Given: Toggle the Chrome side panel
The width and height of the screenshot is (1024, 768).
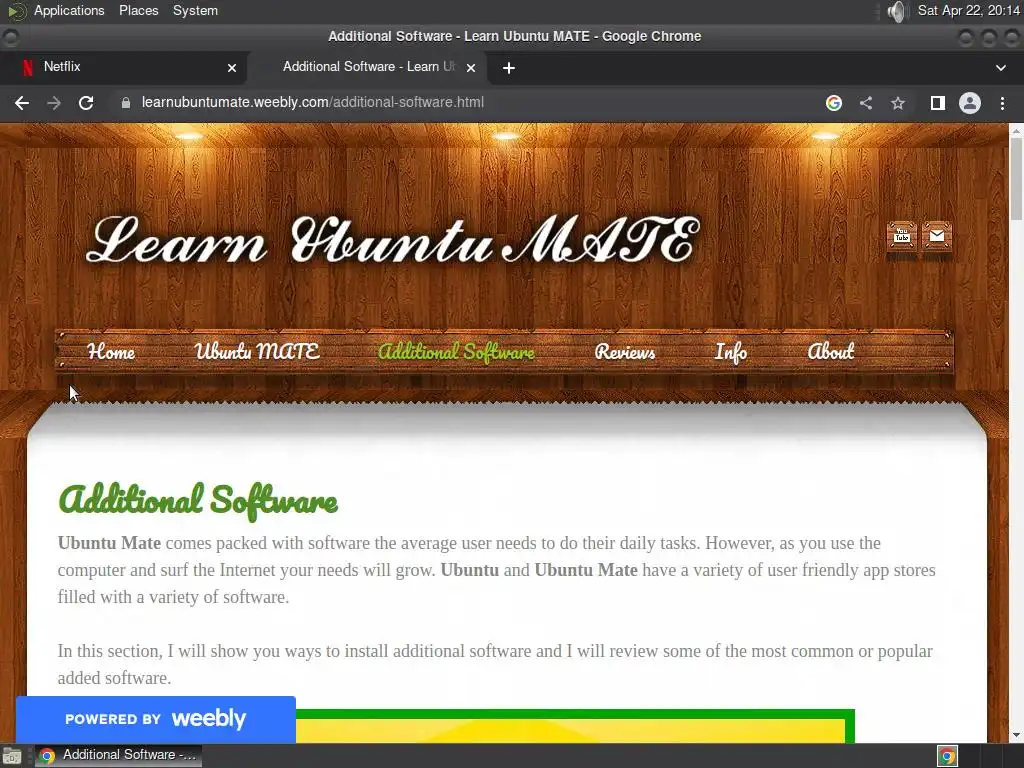Looking at the screenshot, I should (938, 103).
